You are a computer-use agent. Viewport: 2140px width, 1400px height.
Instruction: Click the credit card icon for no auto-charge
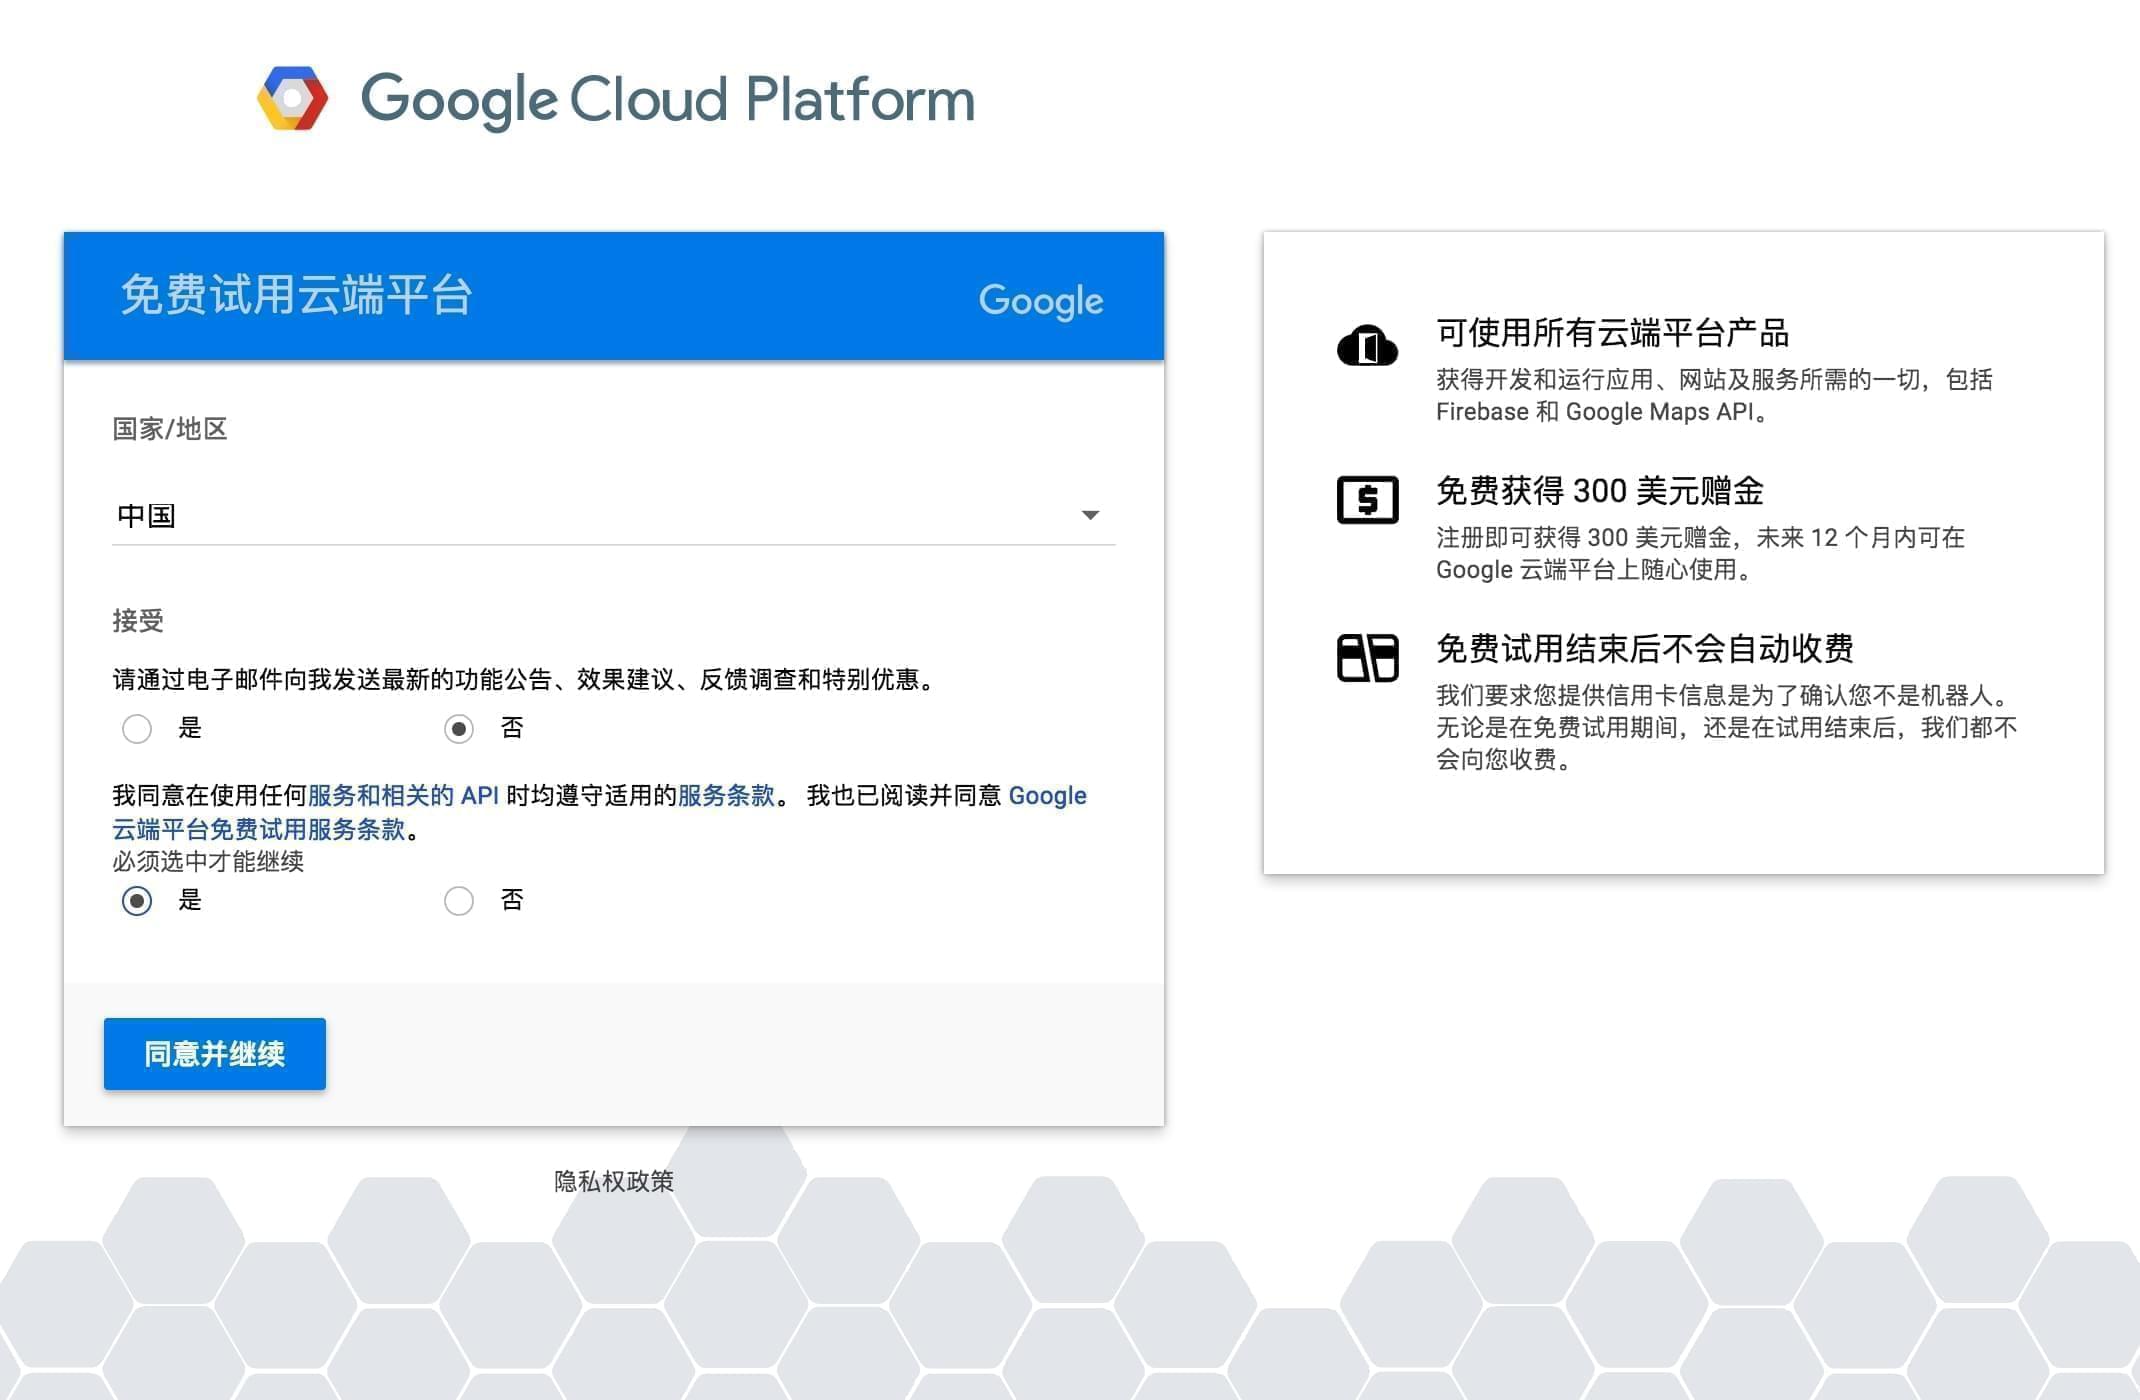[1367, 658]
